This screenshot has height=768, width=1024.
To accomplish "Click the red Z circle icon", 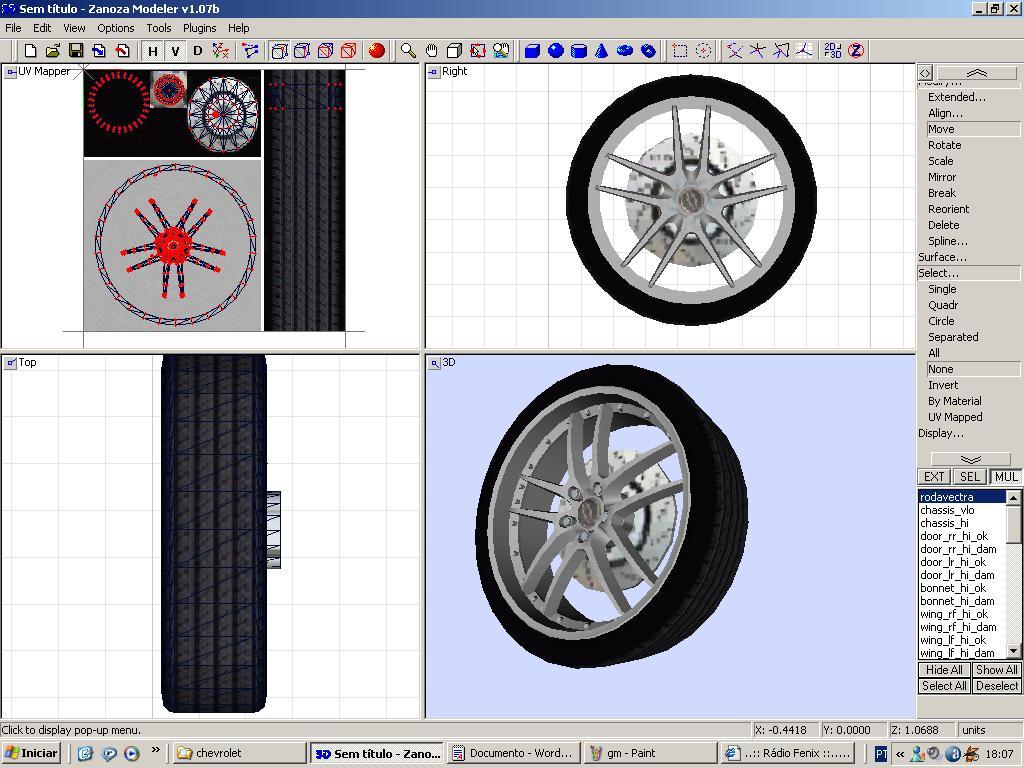I will [856, 51].
